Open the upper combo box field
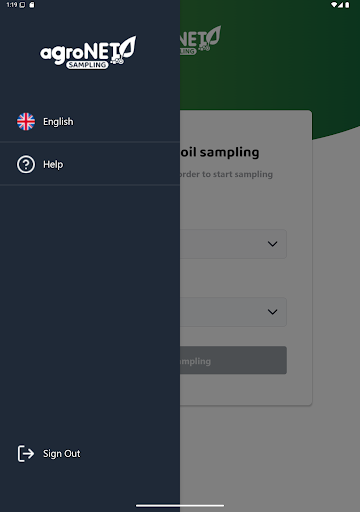The height and width of the screenshot is (512, 360). click(x=233, y=244)
